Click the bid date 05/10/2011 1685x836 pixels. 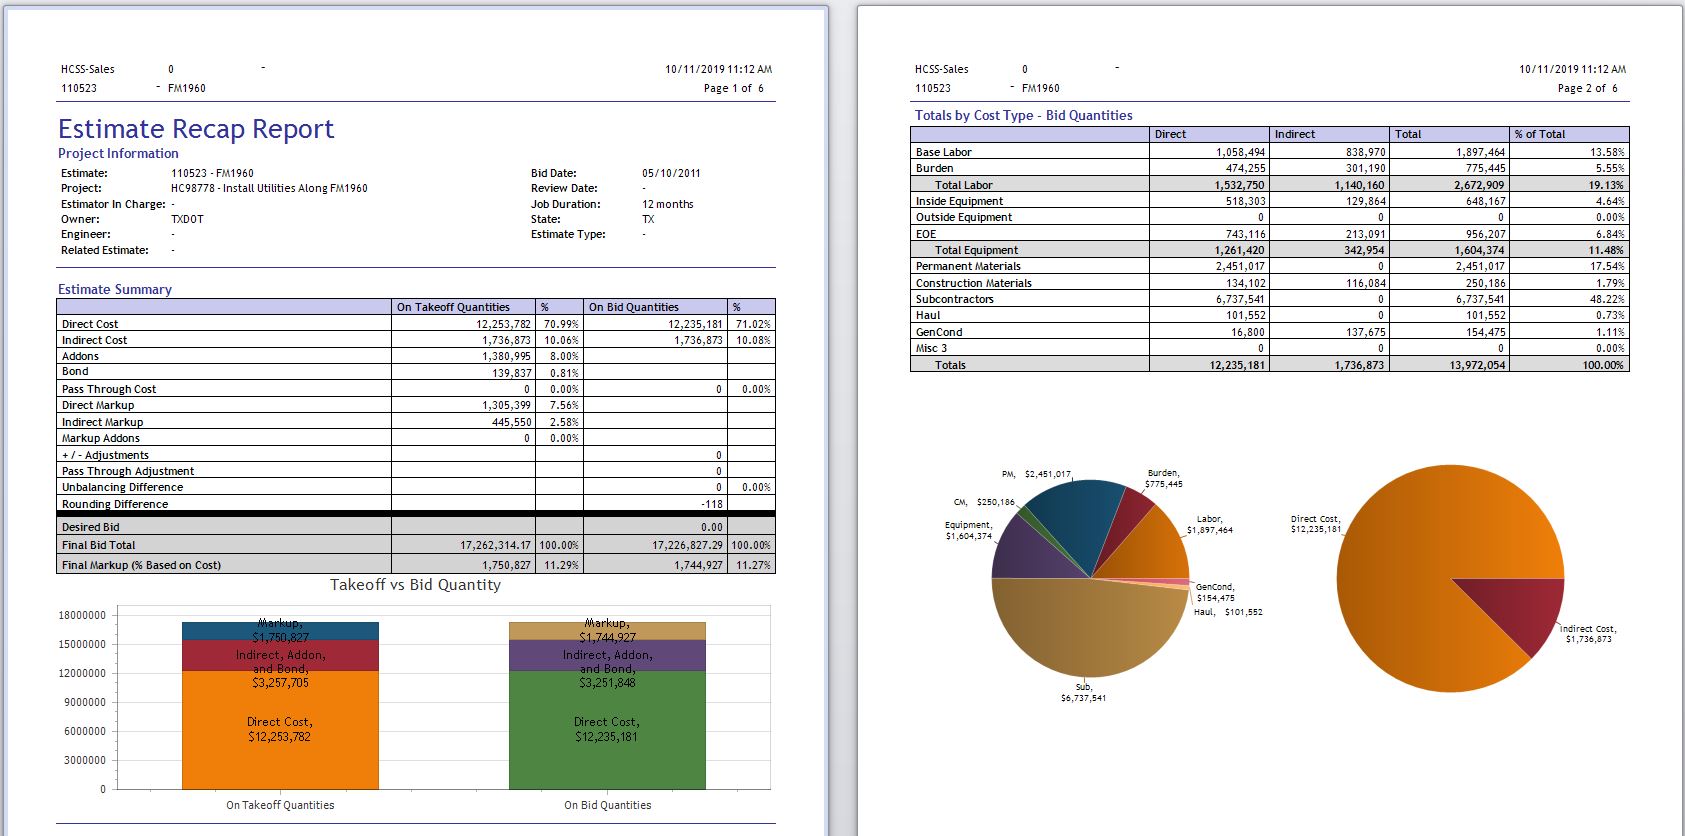tap(671, 173)
